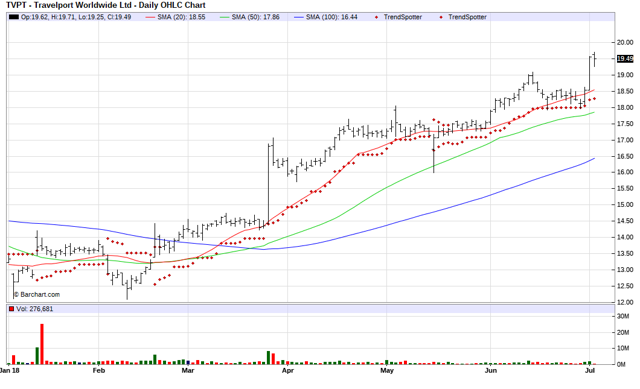The width and height of the screenshot is (640, 389).
Task: Click the 30M volume axis label
Action: [x=623, y=316]
